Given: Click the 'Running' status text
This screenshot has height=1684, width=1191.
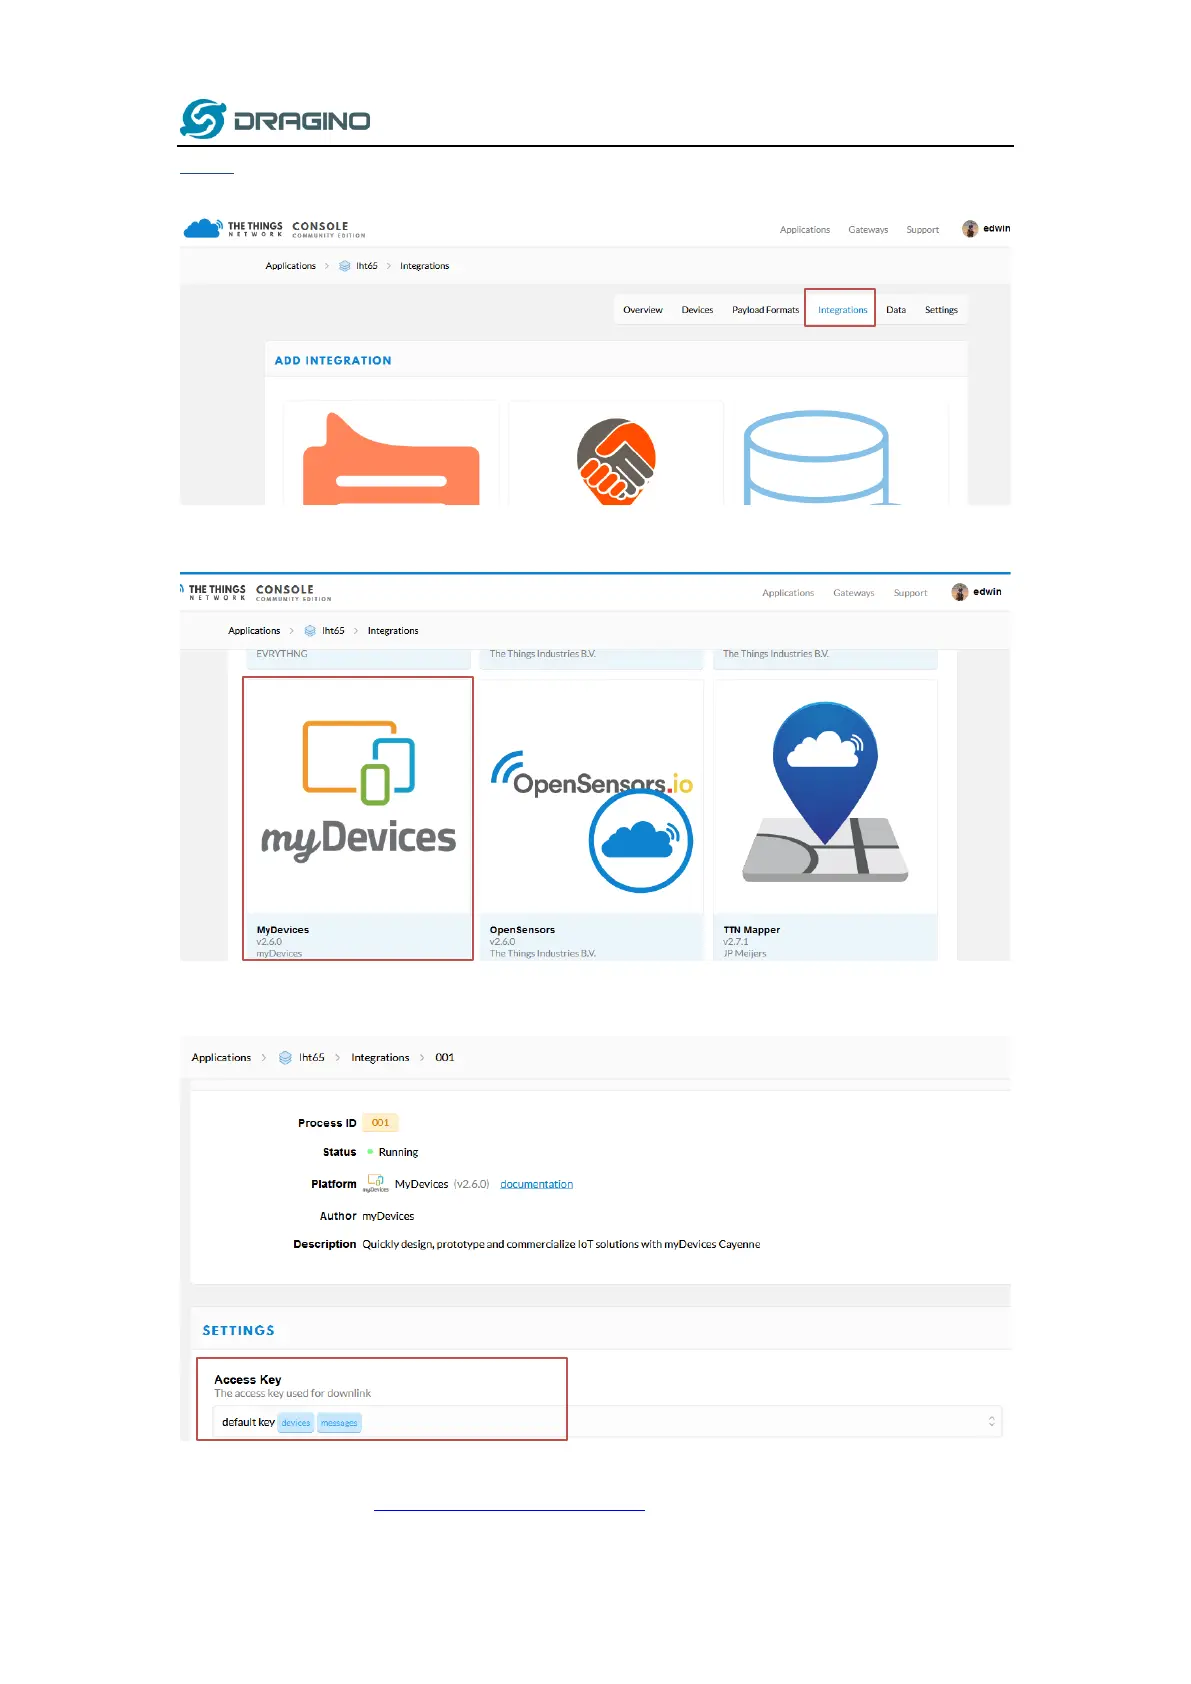Looking at the screenshot, I should click(x=398, y=1152).
